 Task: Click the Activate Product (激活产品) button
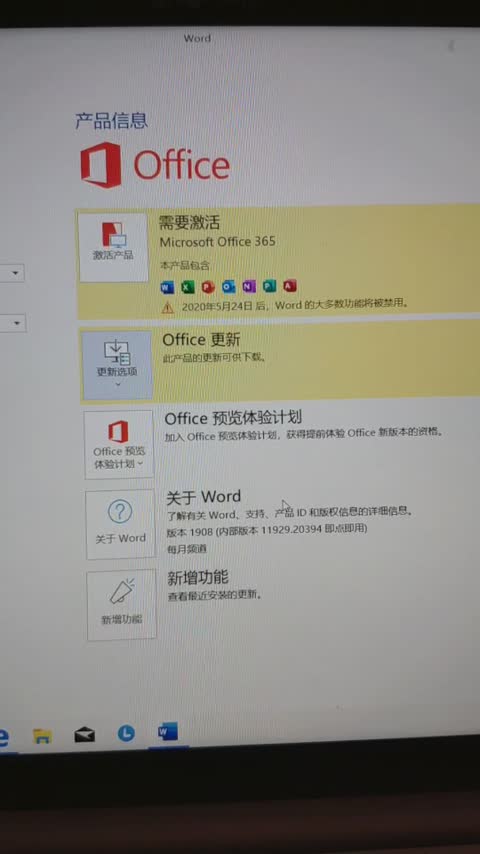113,247
